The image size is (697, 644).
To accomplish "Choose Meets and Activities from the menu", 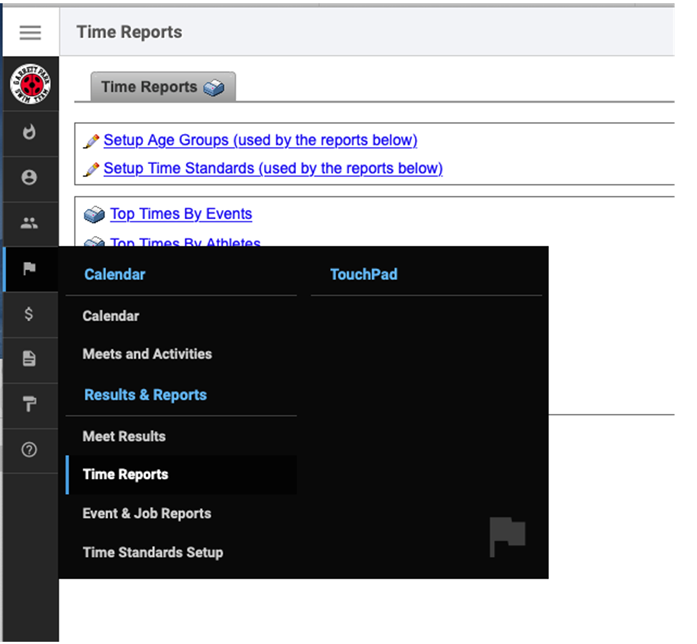I will tap(147, 354).
